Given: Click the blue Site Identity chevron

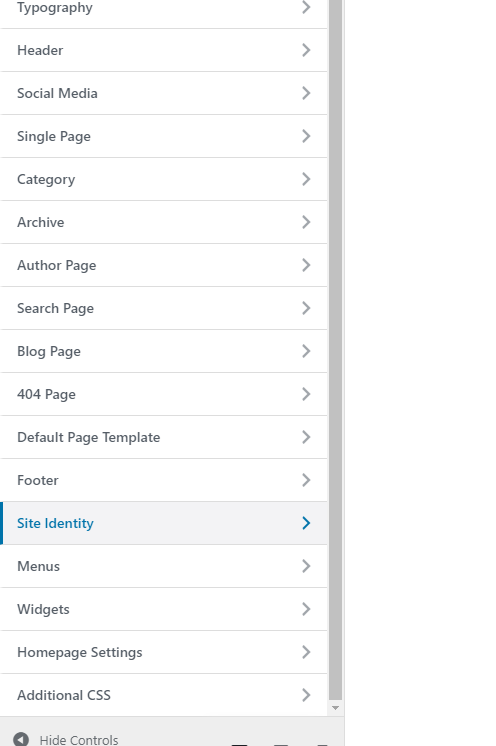Looking at the screenshot, I should click(x=306, y=523).
